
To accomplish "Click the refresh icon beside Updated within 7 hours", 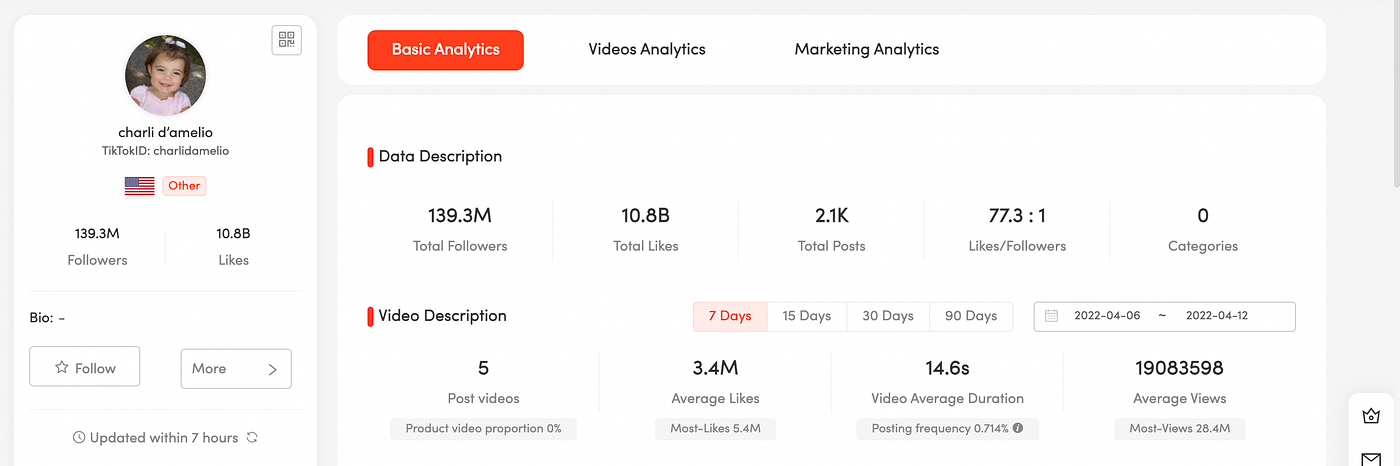I will click(252, 437).
